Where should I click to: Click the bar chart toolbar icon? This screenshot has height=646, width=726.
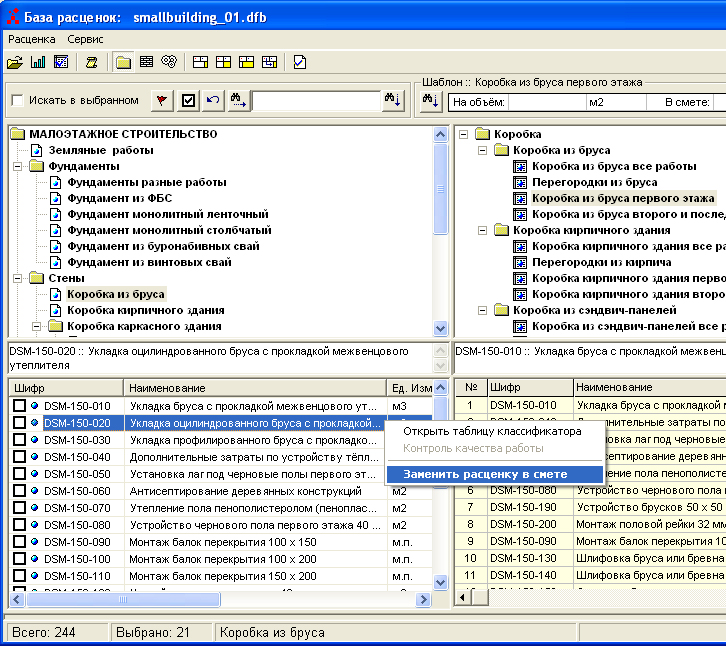(39, 62)
